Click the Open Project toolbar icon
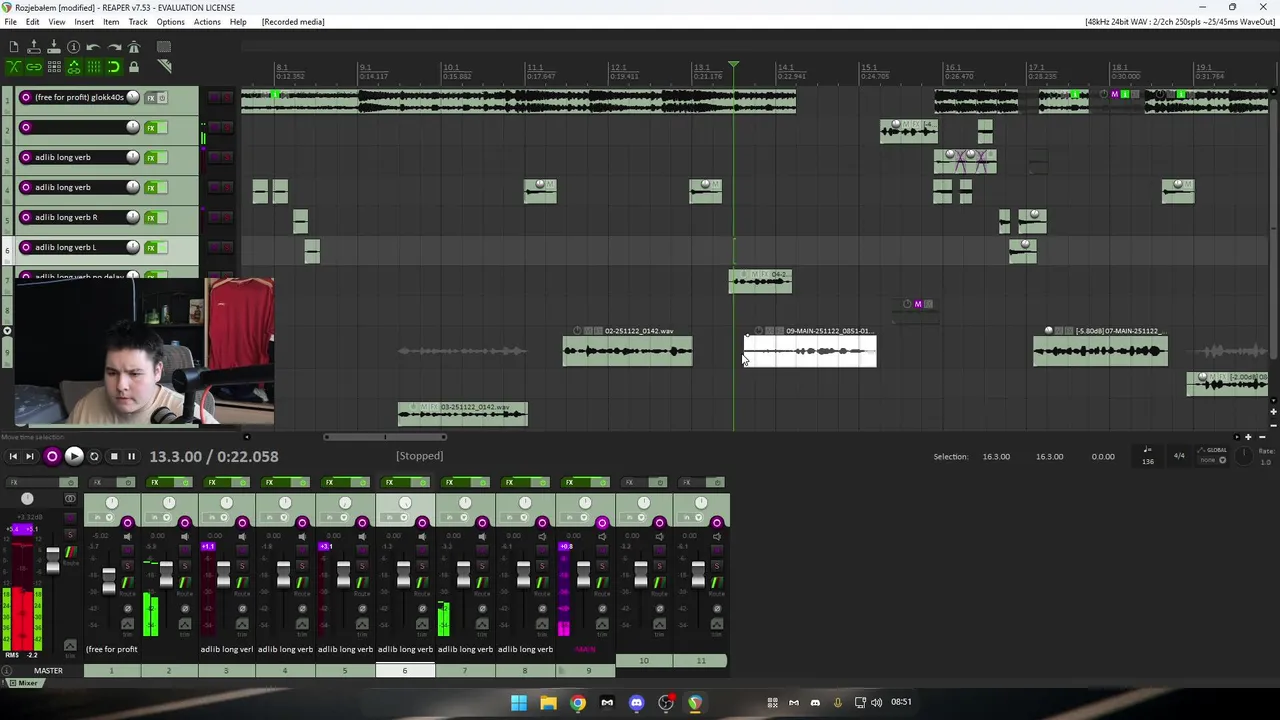This screenshot has width=1280, height=720. [x=34, y=47]
